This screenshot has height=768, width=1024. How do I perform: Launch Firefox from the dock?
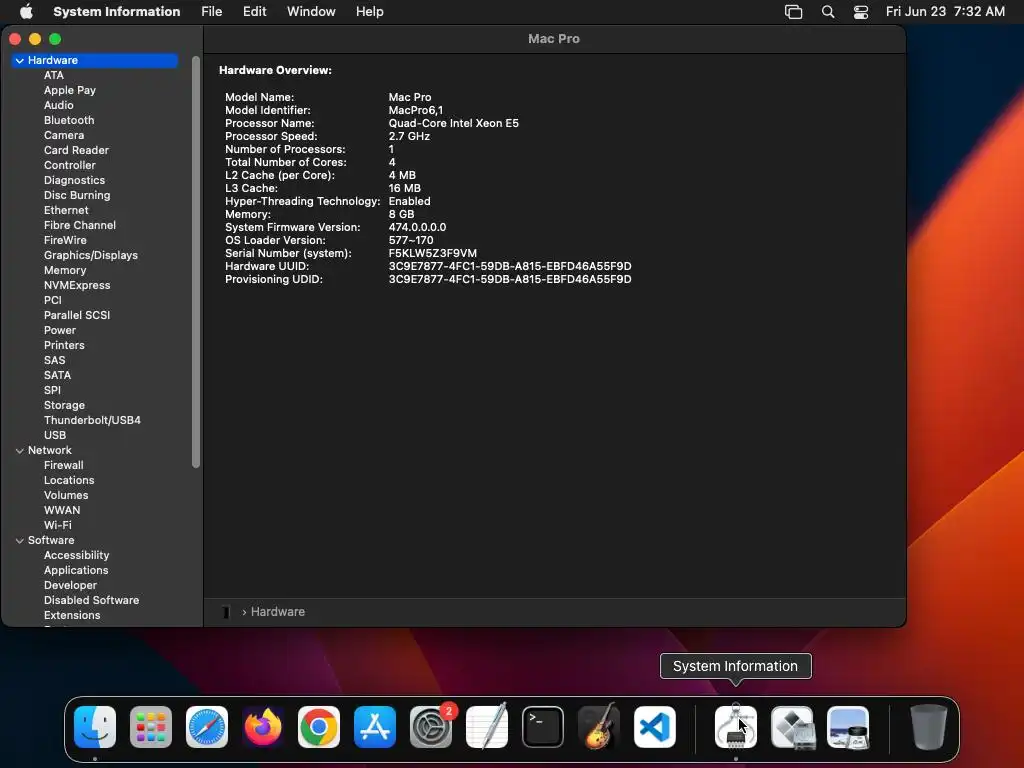[263, 727]
